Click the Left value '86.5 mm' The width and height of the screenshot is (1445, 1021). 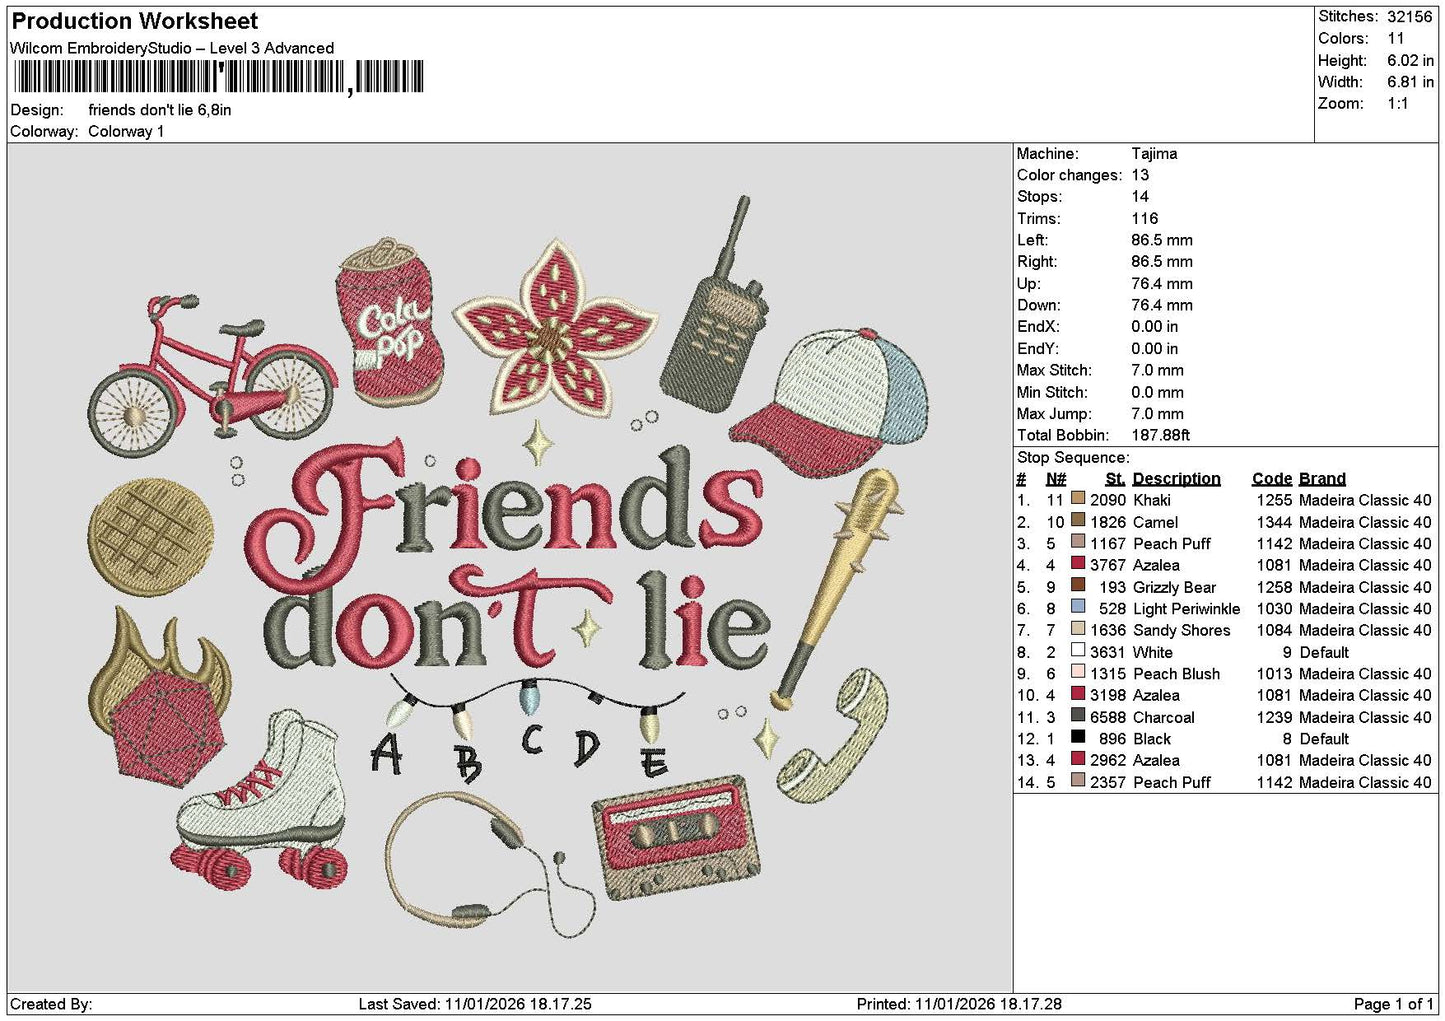(1162, 240)
